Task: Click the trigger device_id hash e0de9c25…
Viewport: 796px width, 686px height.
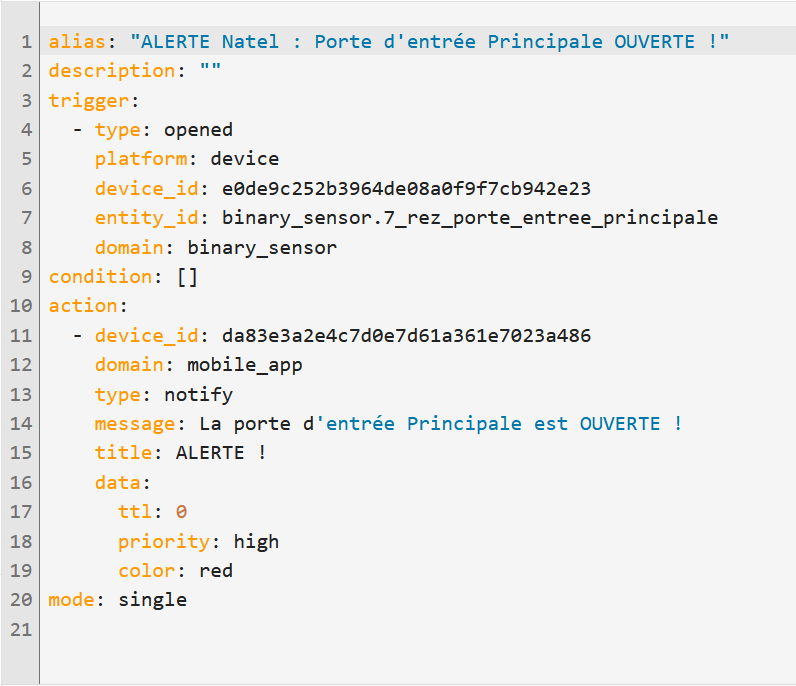Action: pos(407,189)
